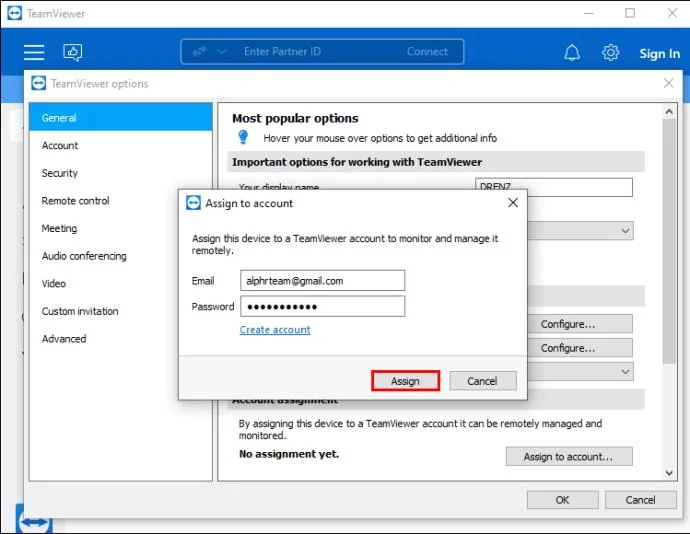The width and height of the screenshot is (690, 534).
Task: Expand the connection mode chevron
Action: tap(221, 52)
